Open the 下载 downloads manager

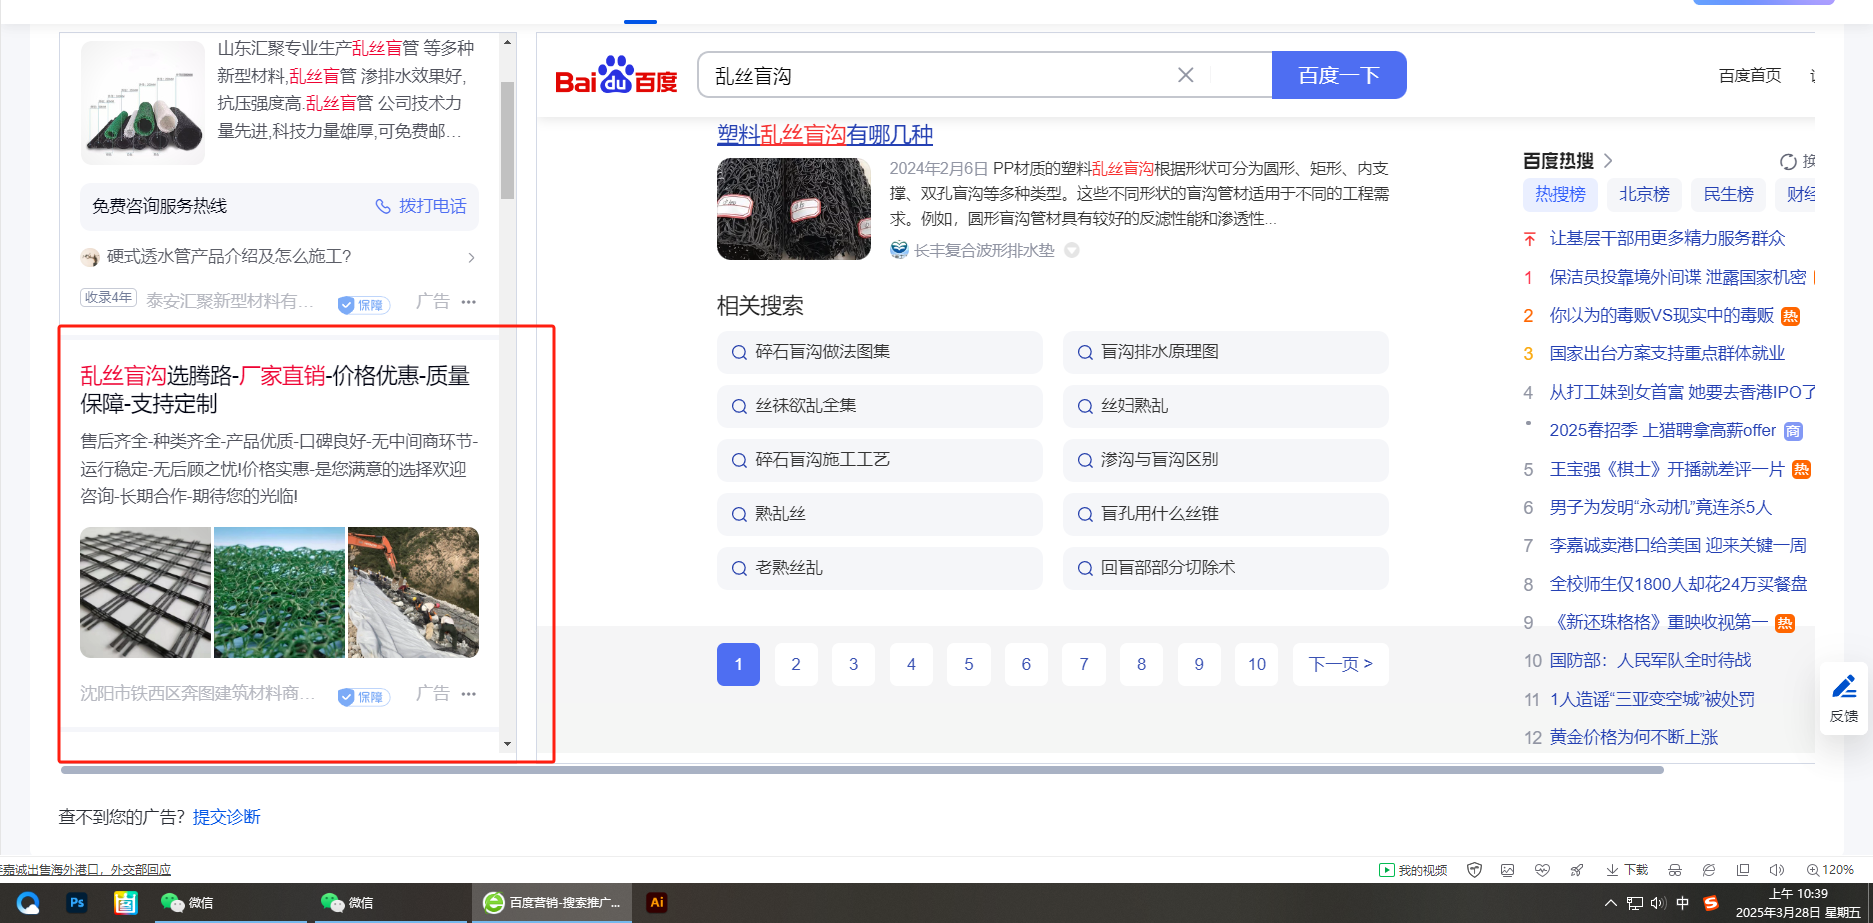pos(1627,870)
